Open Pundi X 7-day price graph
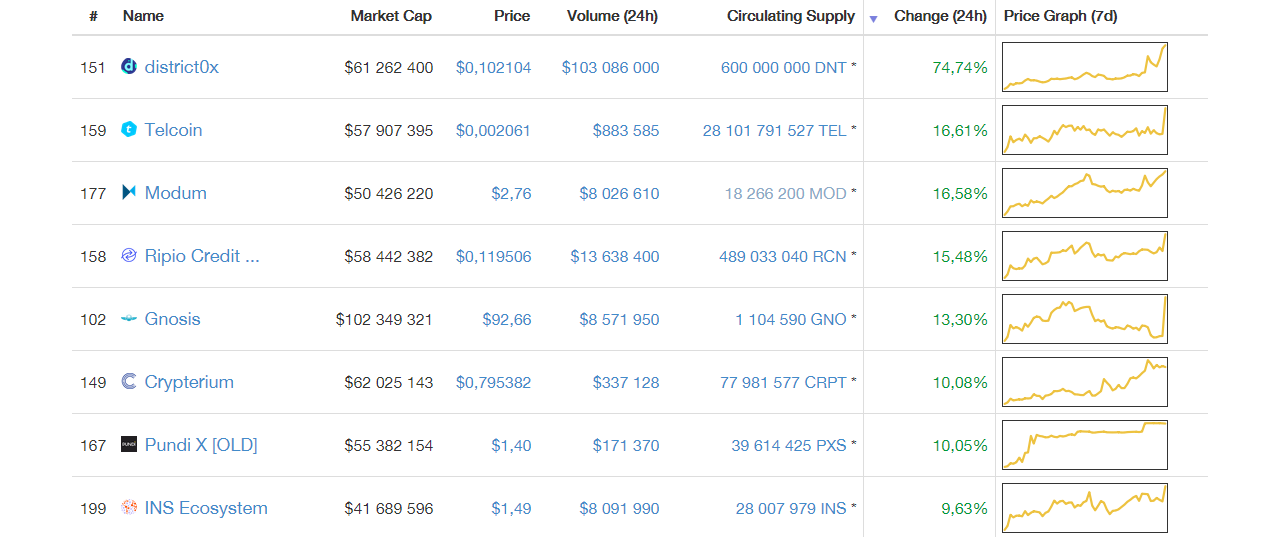This screenshot has height=537, width=1285. (1085, 445)
